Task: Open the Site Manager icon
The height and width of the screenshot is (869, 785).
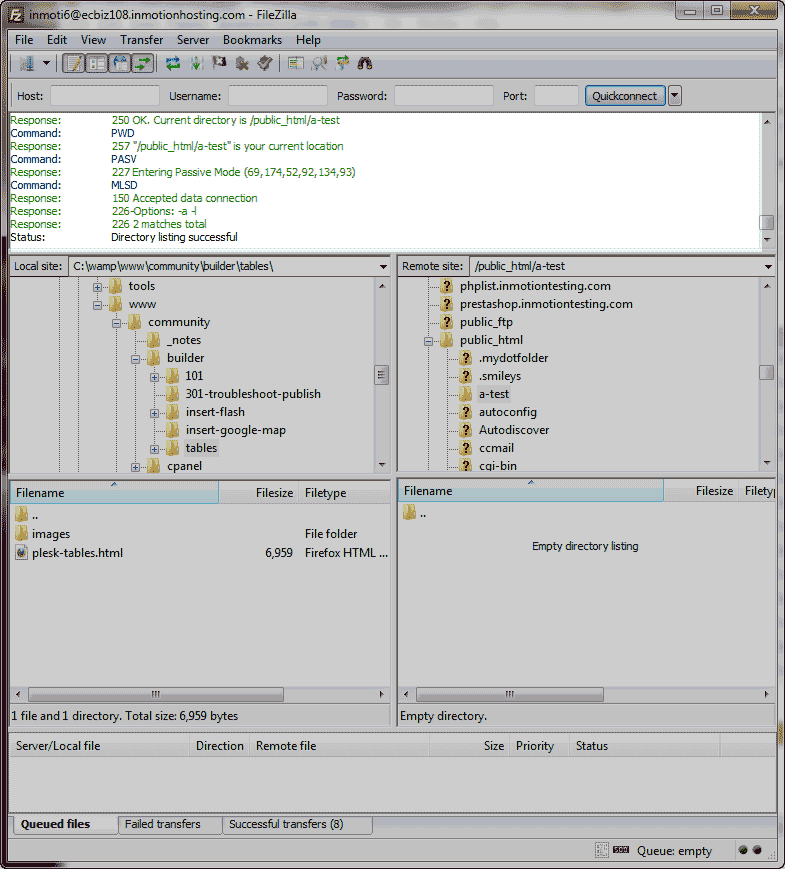Action: pos(26,64)
